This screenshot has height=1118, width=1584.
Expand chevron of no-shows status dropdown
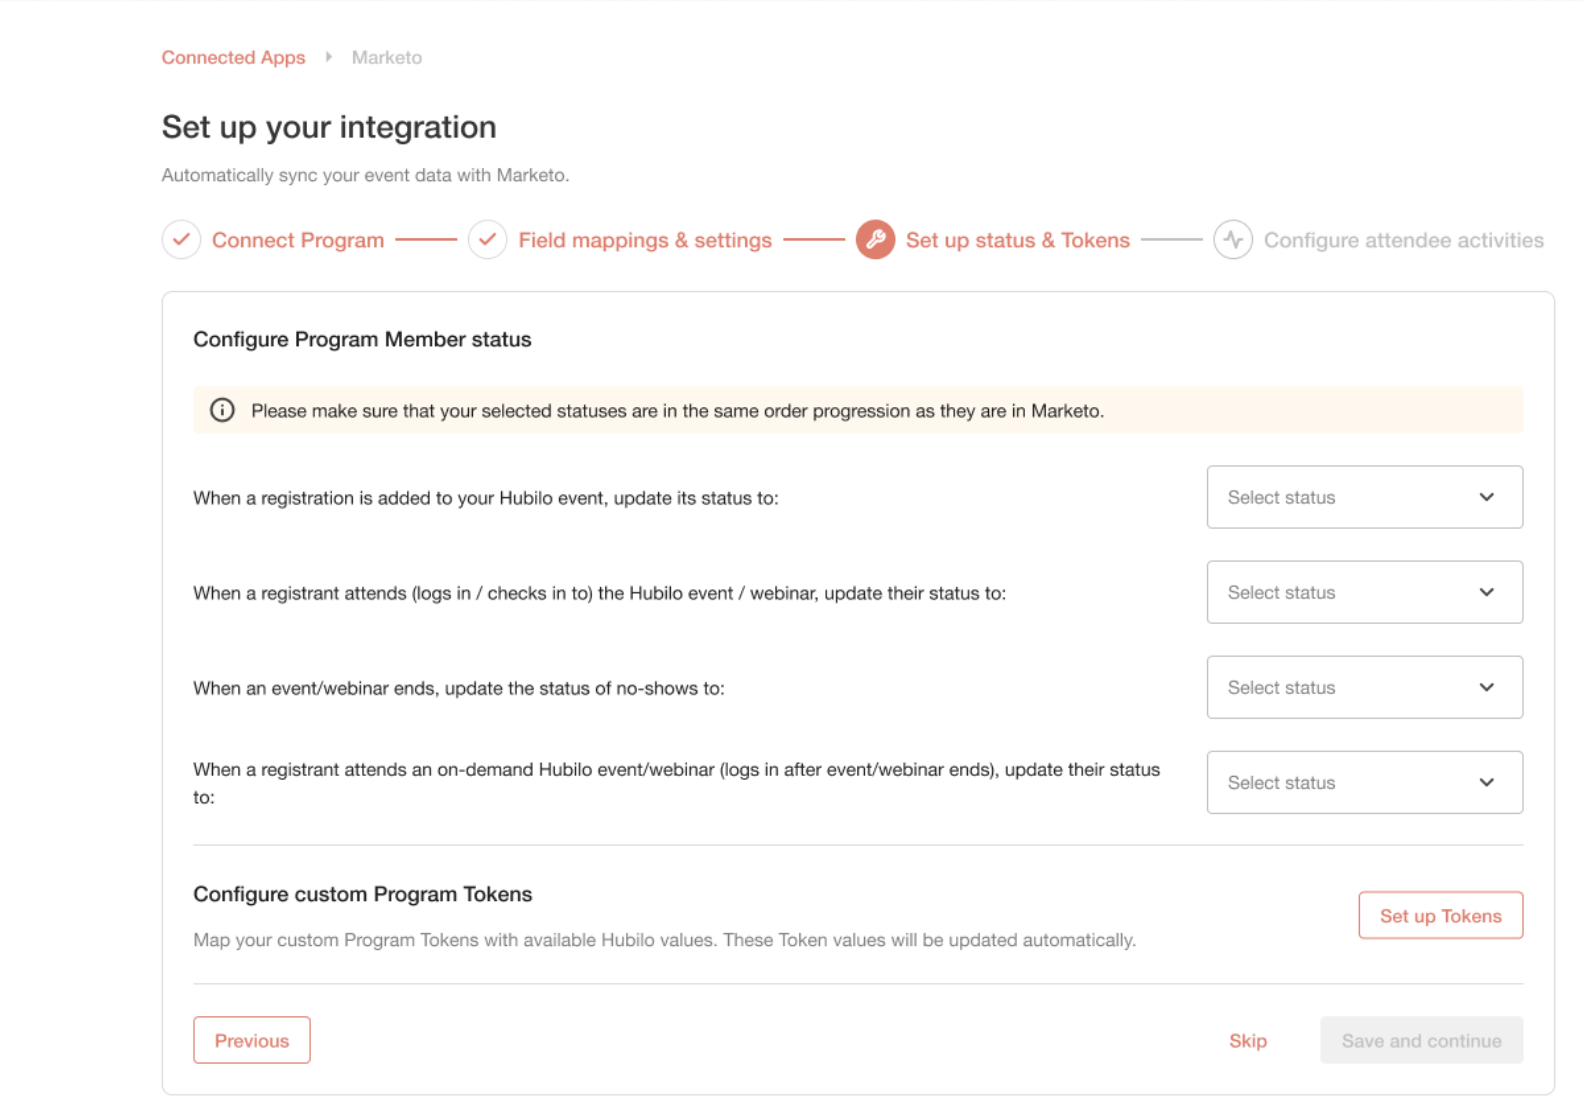click(1486, 687)
